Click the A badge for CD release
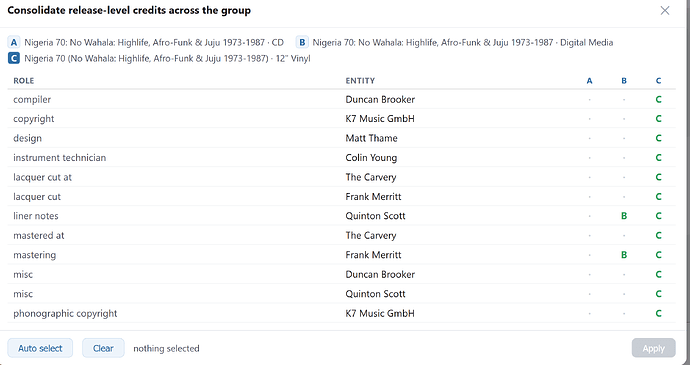 tap(14, 42)
